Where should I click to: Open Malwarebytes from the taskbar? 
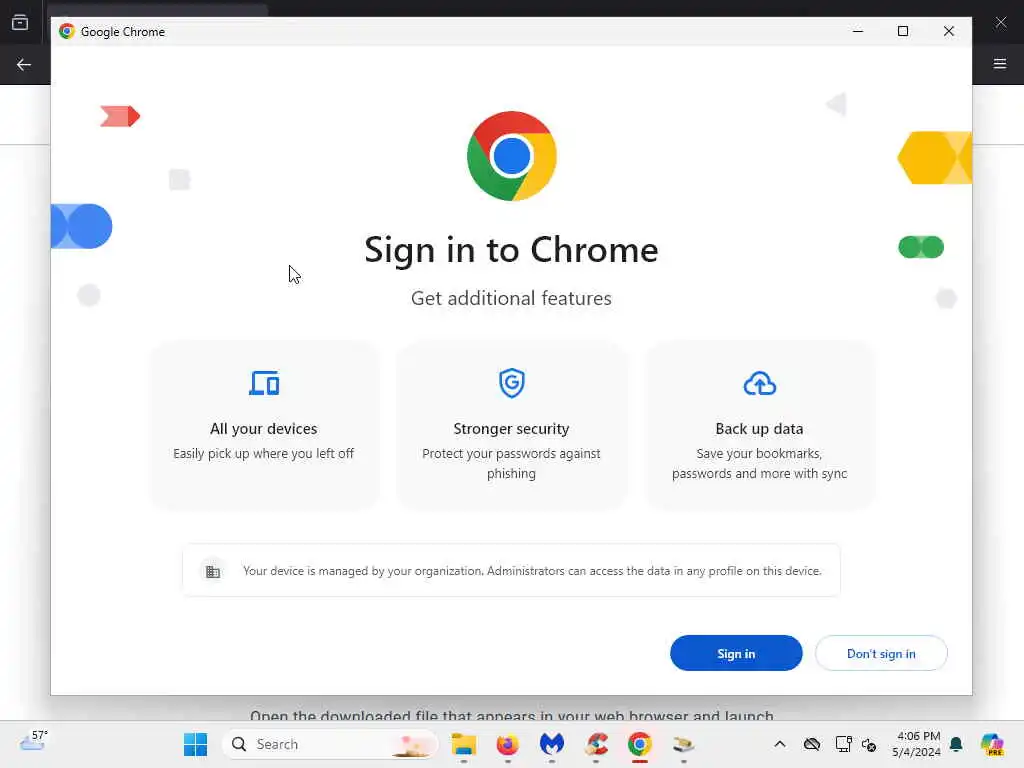pos(552,744)
